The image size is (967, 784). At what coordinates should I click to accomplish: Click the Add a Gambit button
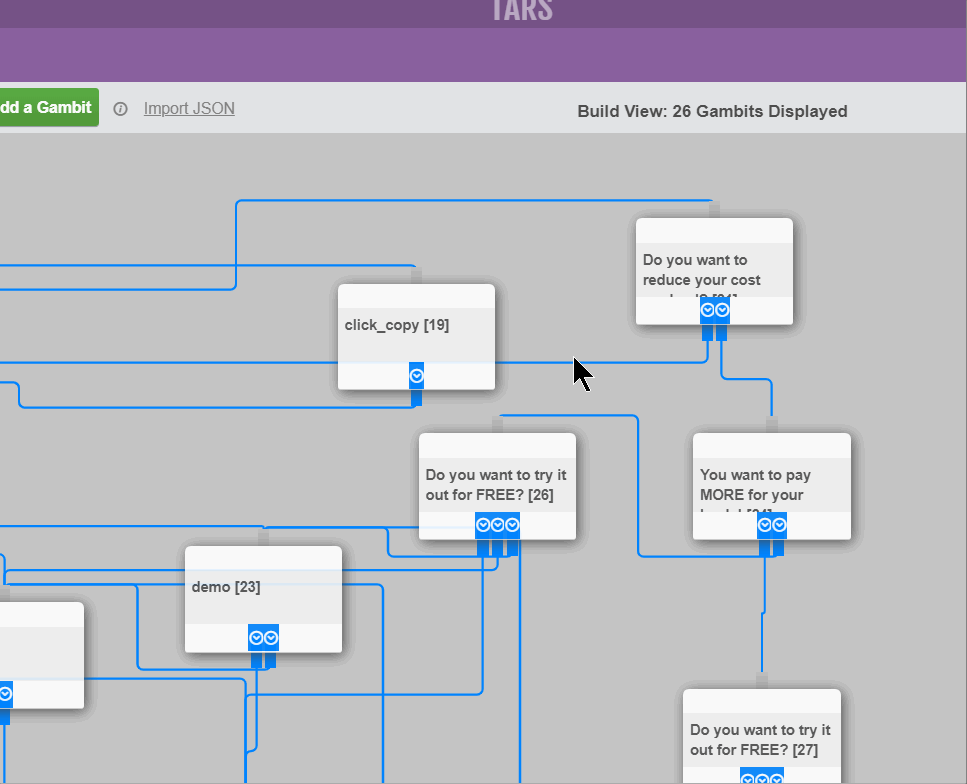pyautogui.click(x=48, y=107)
